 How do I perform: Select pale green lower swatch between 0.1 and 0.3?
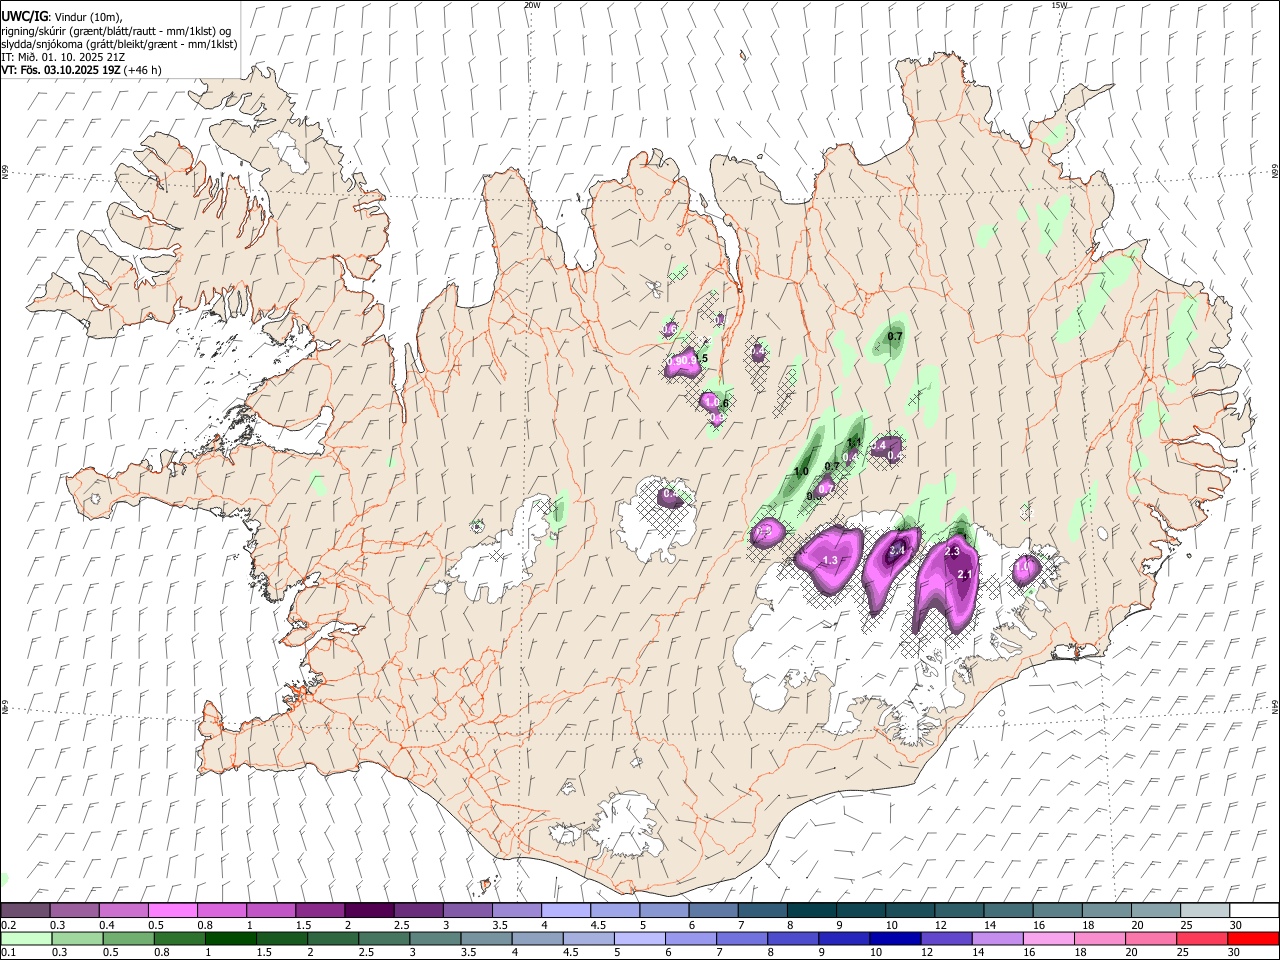click(x=26, y=938)
